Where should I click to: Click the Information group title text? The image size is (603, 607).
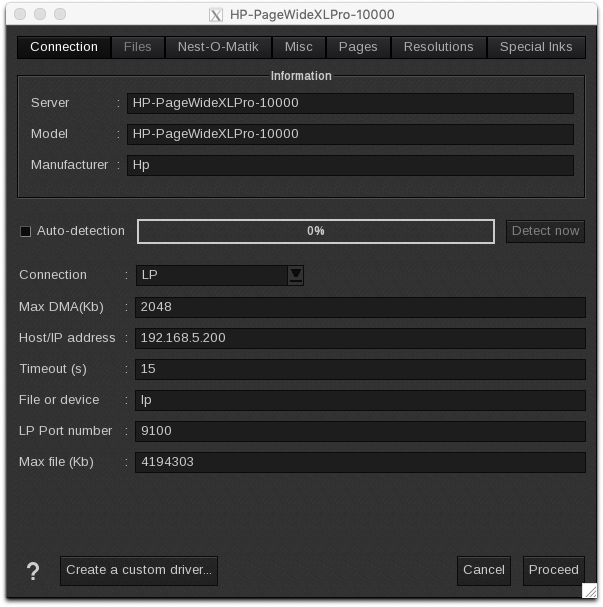[301, 76]
